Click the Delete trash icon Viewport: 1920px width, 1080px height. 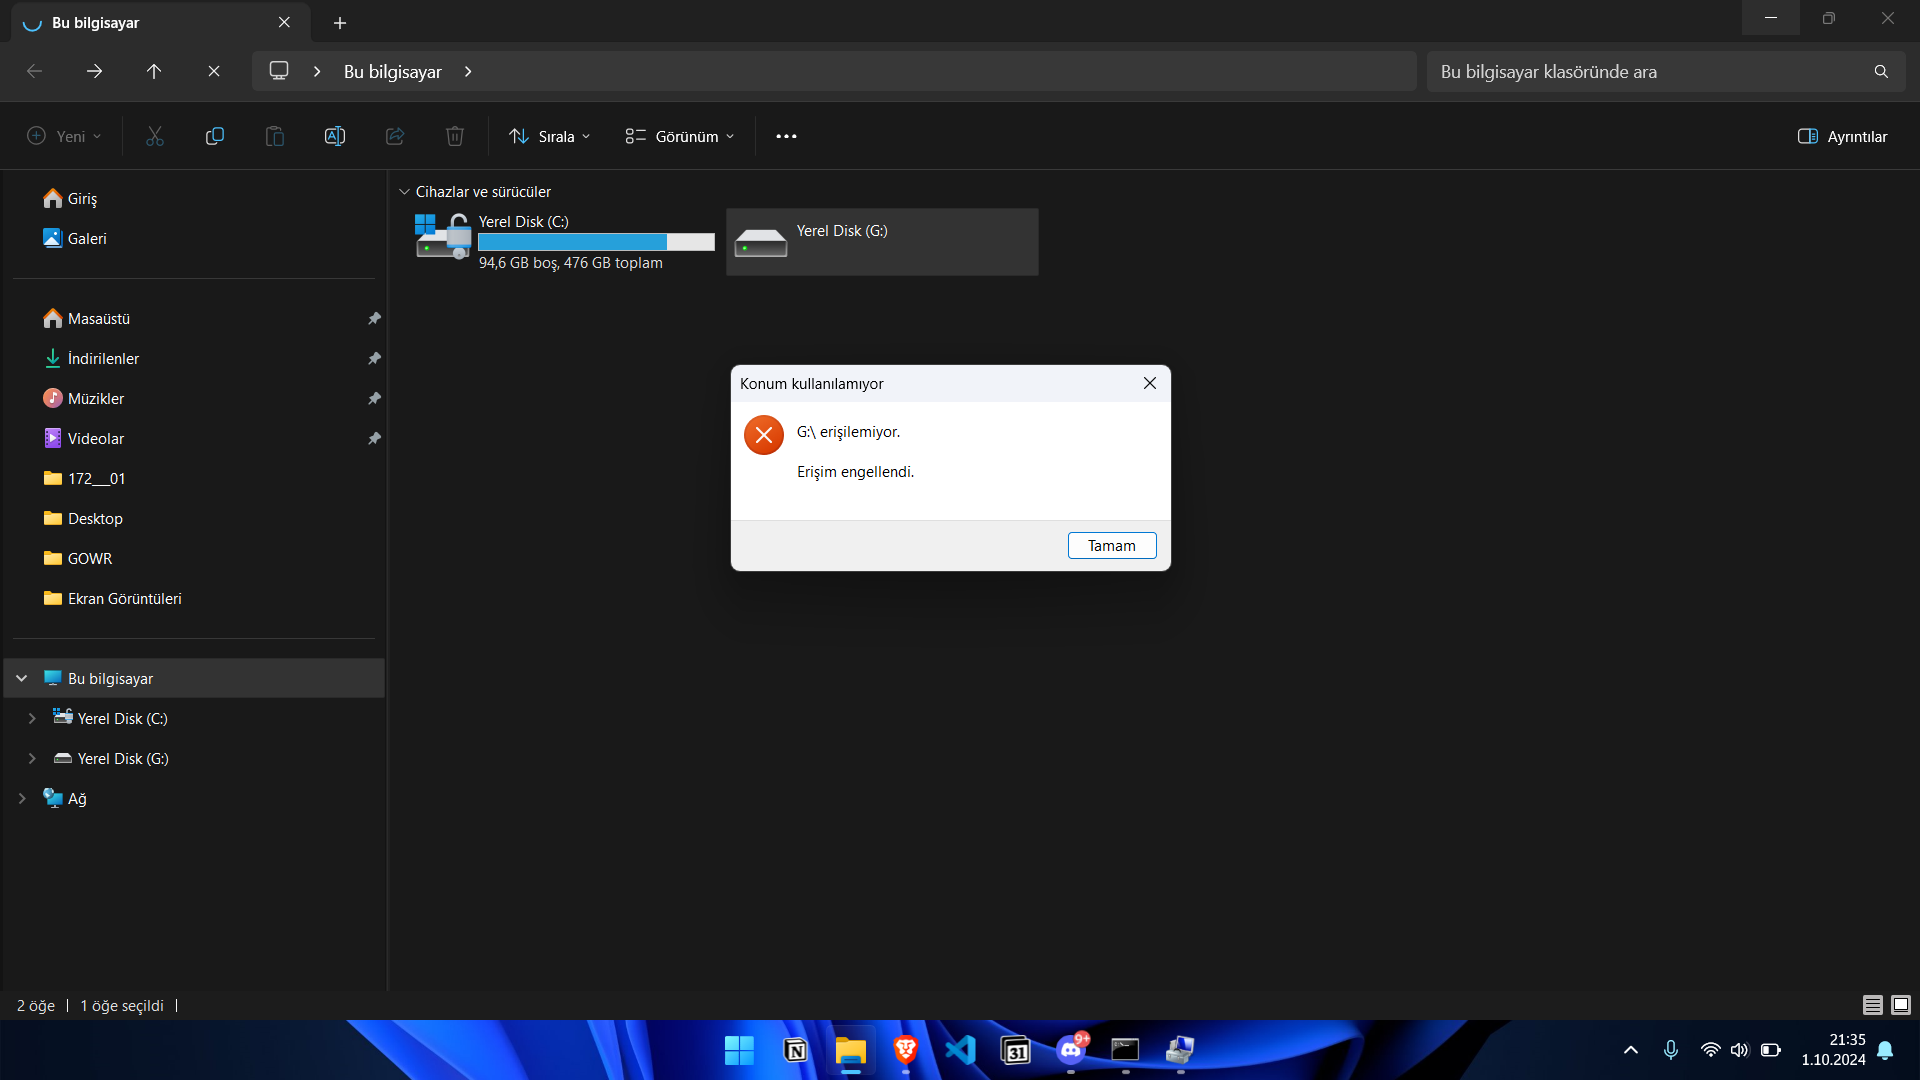click(454, 136)
